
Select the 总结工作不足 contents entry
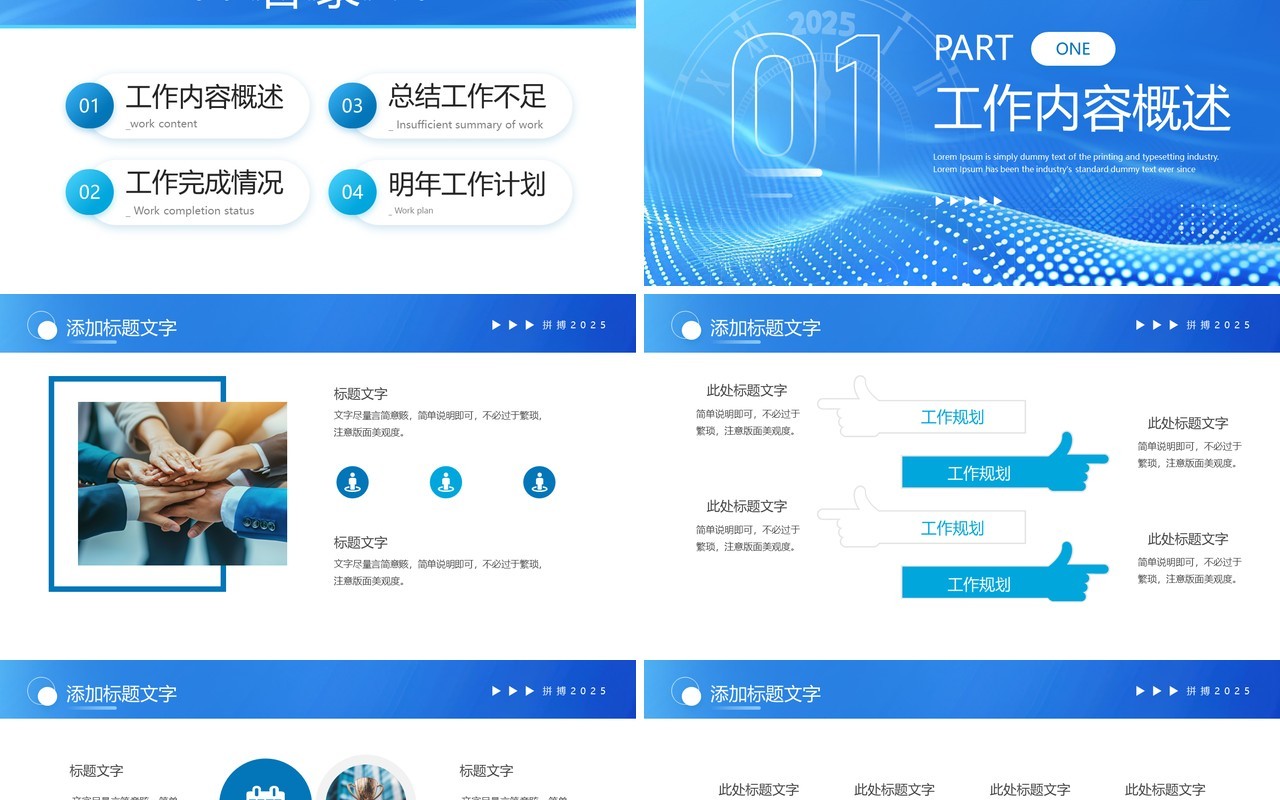(x=468, y=97)
